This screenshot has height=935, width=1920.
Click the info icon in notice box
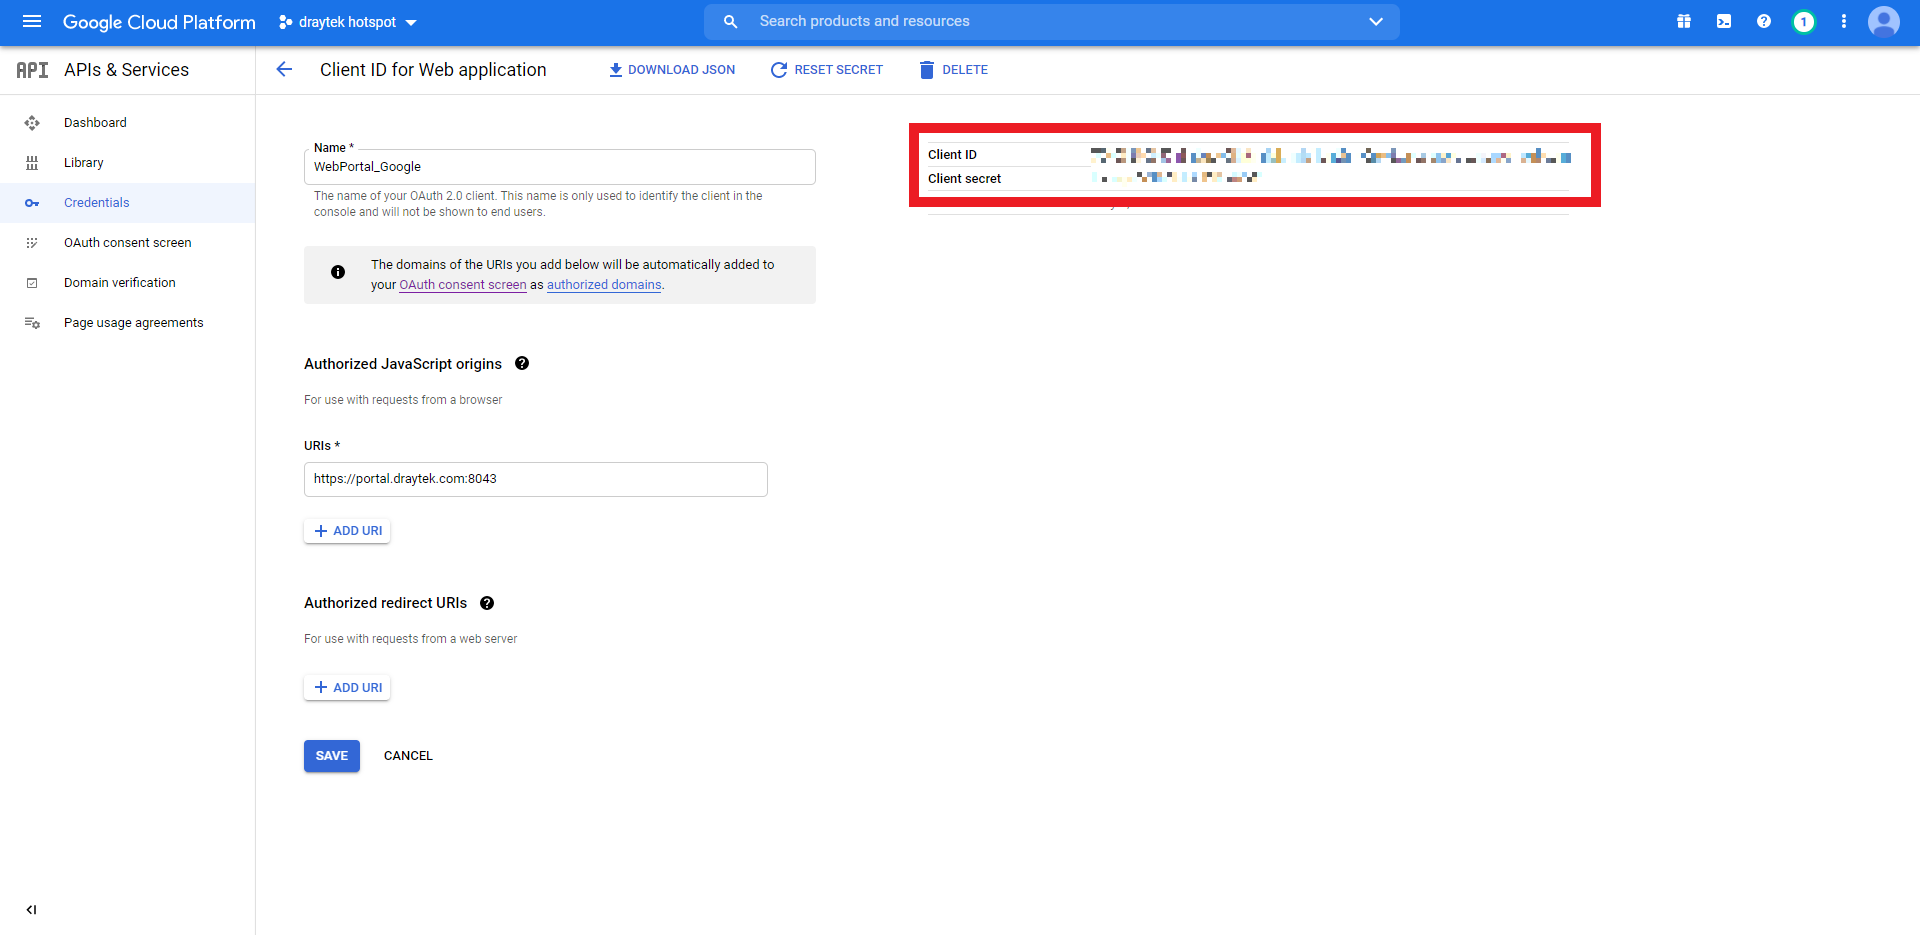pos(338,272)
